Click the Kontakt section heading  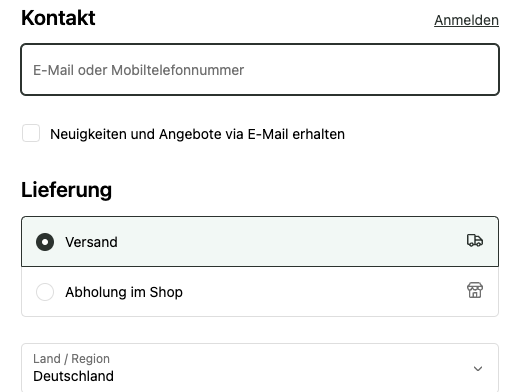tap(58, 18)
